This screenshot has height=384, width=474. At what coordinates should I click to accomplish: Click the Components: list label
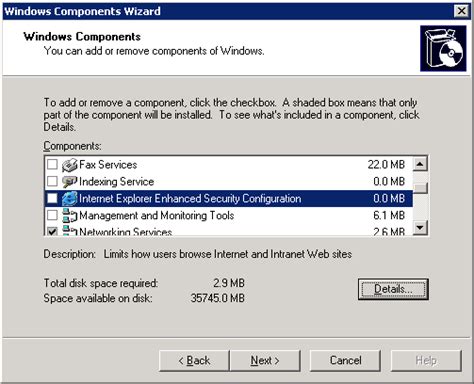[72, 146]
